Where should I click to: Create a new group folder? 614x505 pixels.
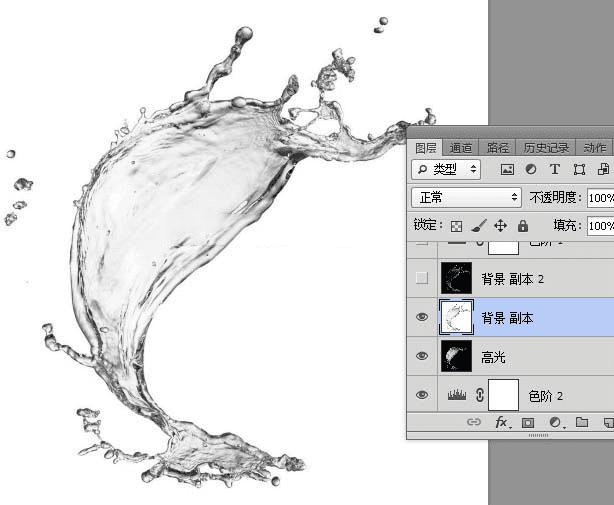(582, 422)
